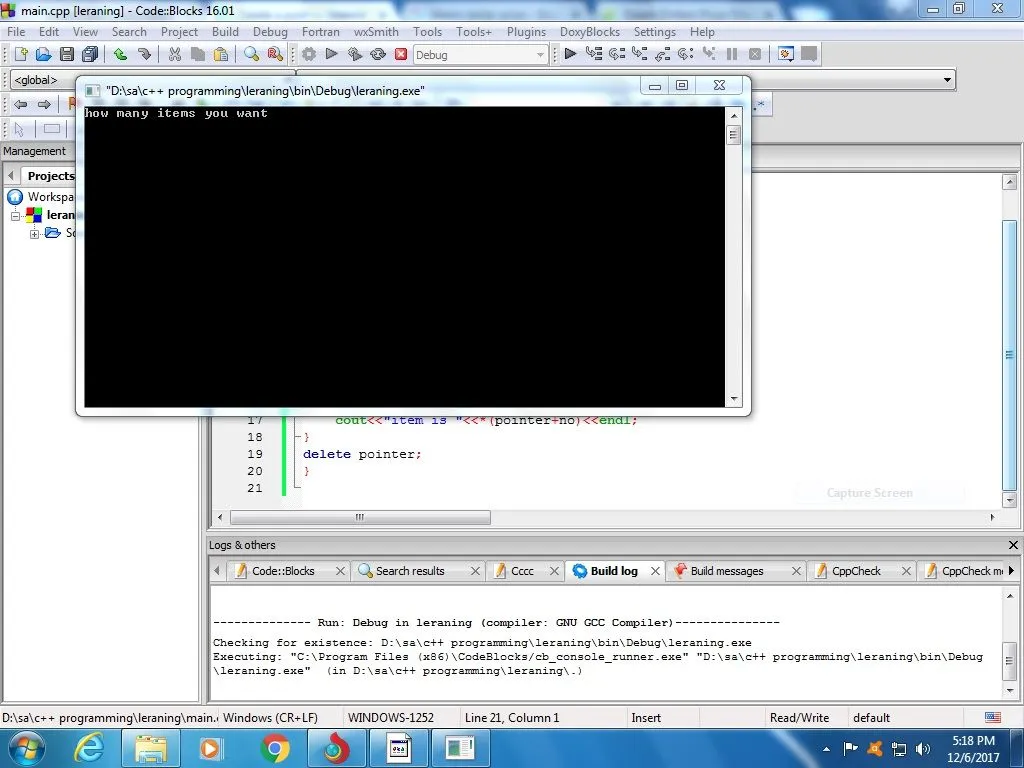Click the Cut scissors icon
This screenshot has width=1024, height=768.
[174, 54]
